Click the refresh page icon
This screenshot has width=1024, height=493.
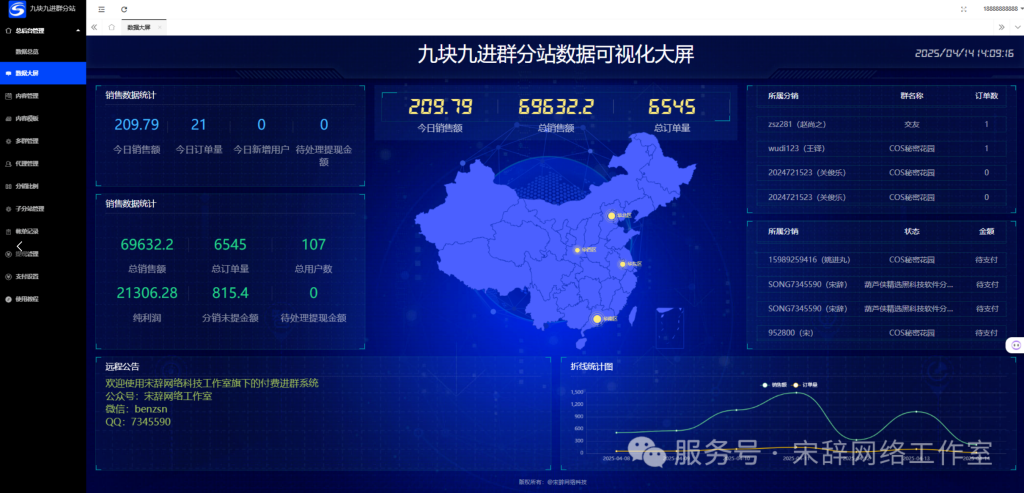(x=124, y=9)
